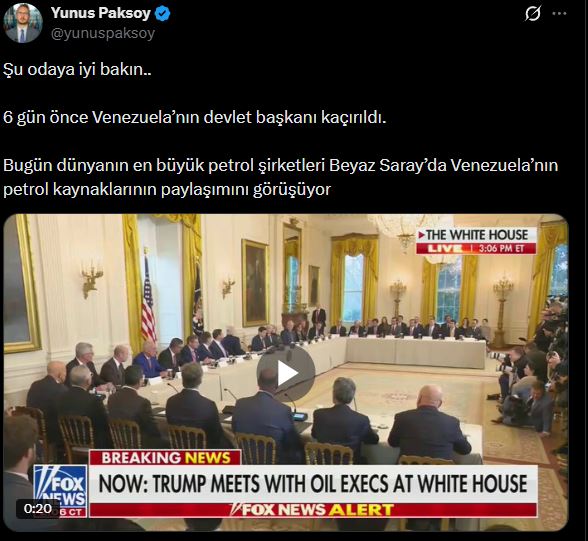Click the blue verified badge icon
The width and height of the screenshot is (588, 541).
[163, 14]
